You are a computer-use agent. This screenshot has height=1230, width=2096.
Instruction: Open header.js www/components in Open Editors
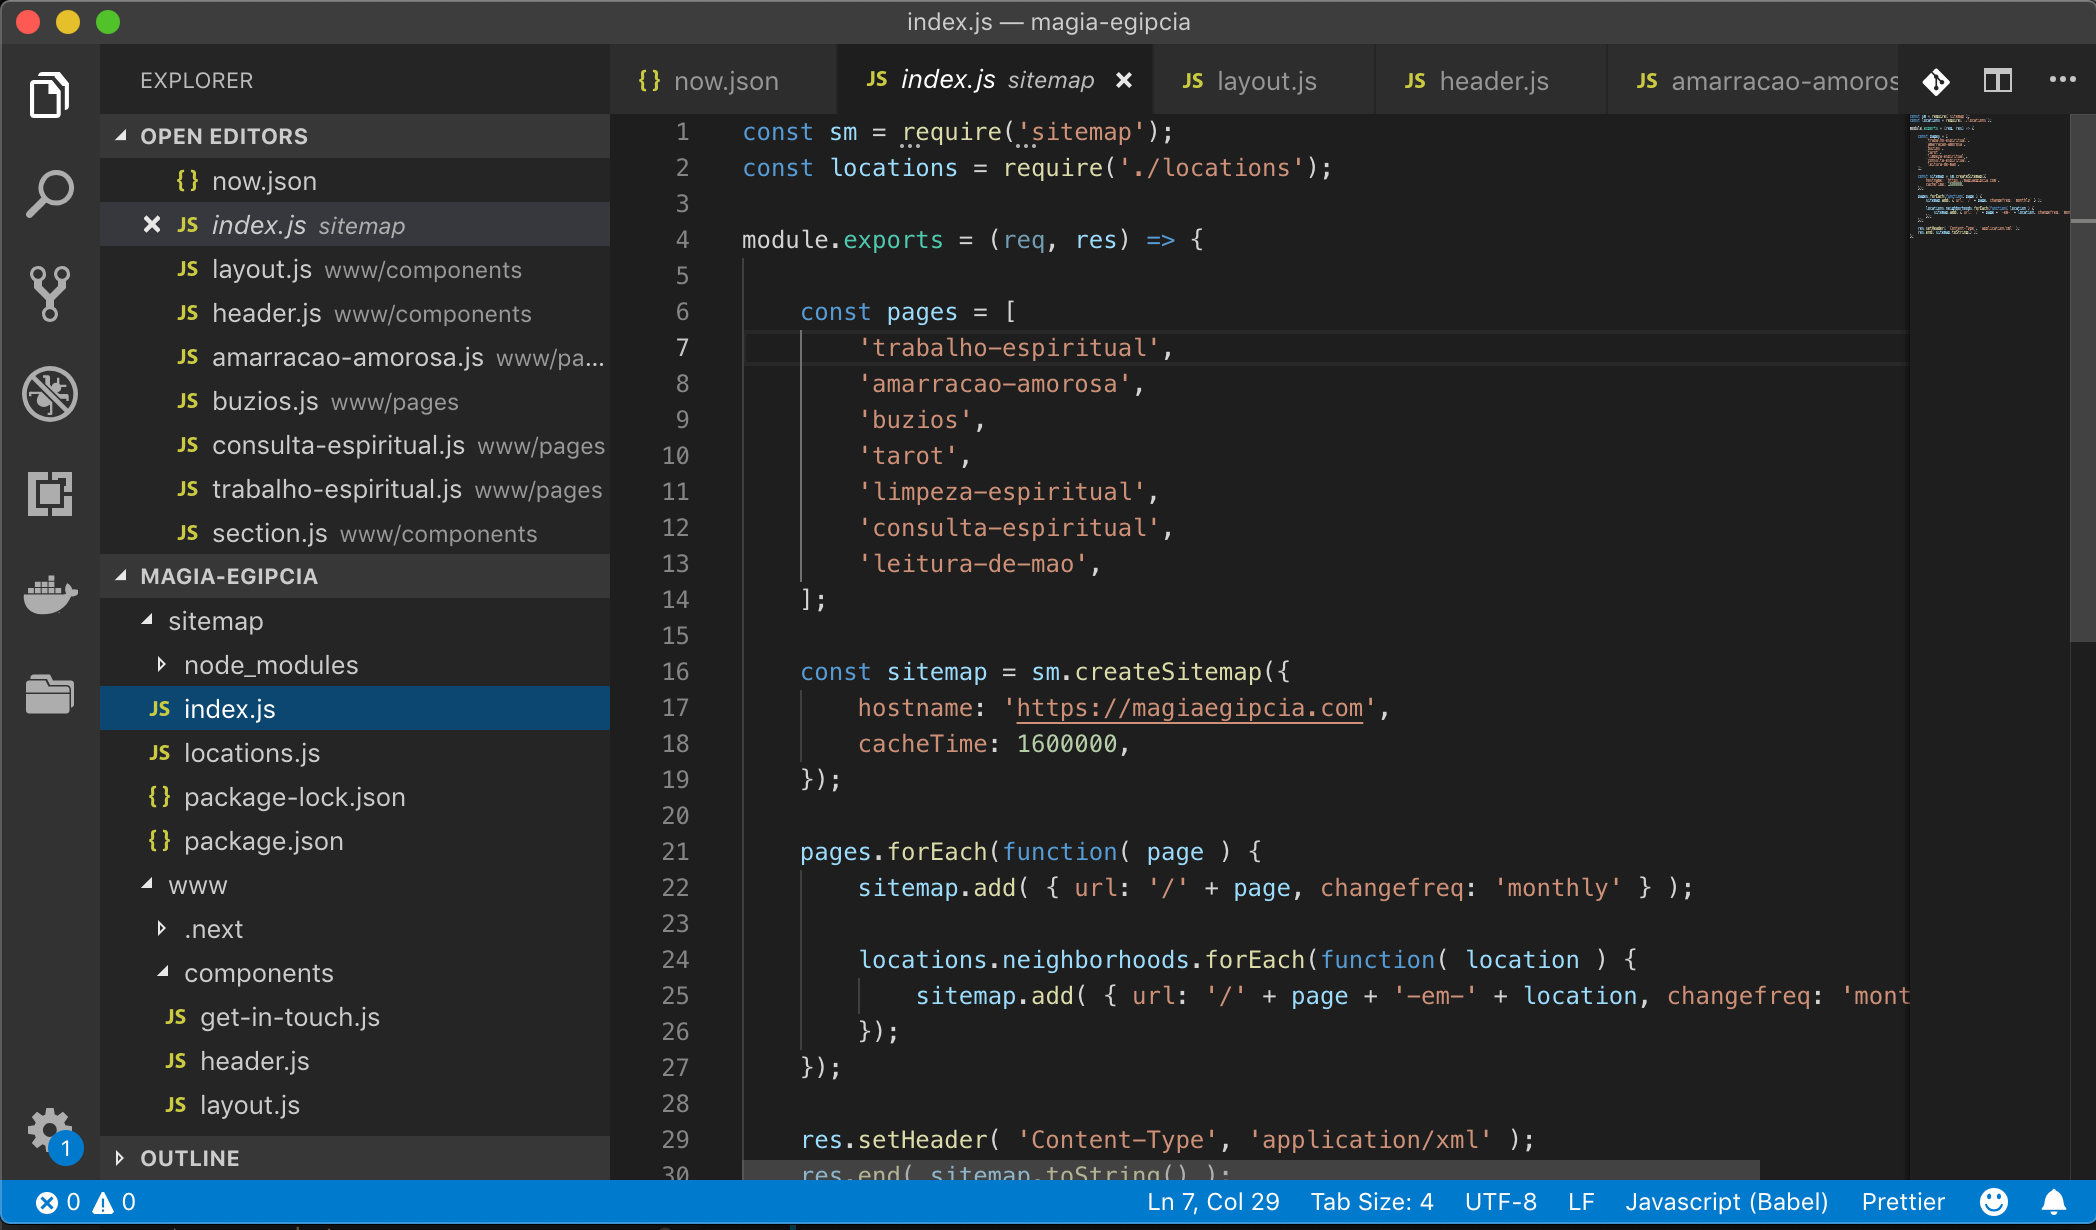point(355,313)
